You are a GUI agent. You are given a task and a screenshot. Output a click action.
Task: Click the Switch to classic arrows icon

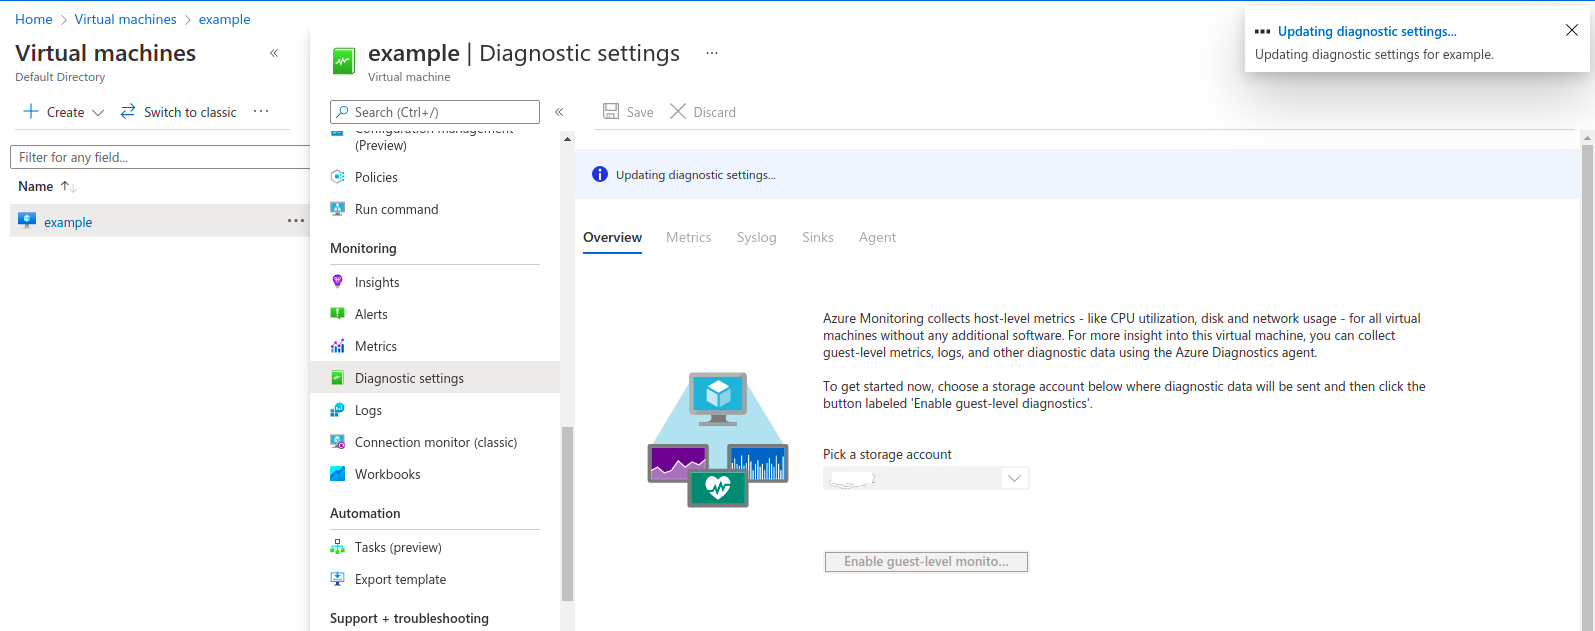[x=128, y=111]
